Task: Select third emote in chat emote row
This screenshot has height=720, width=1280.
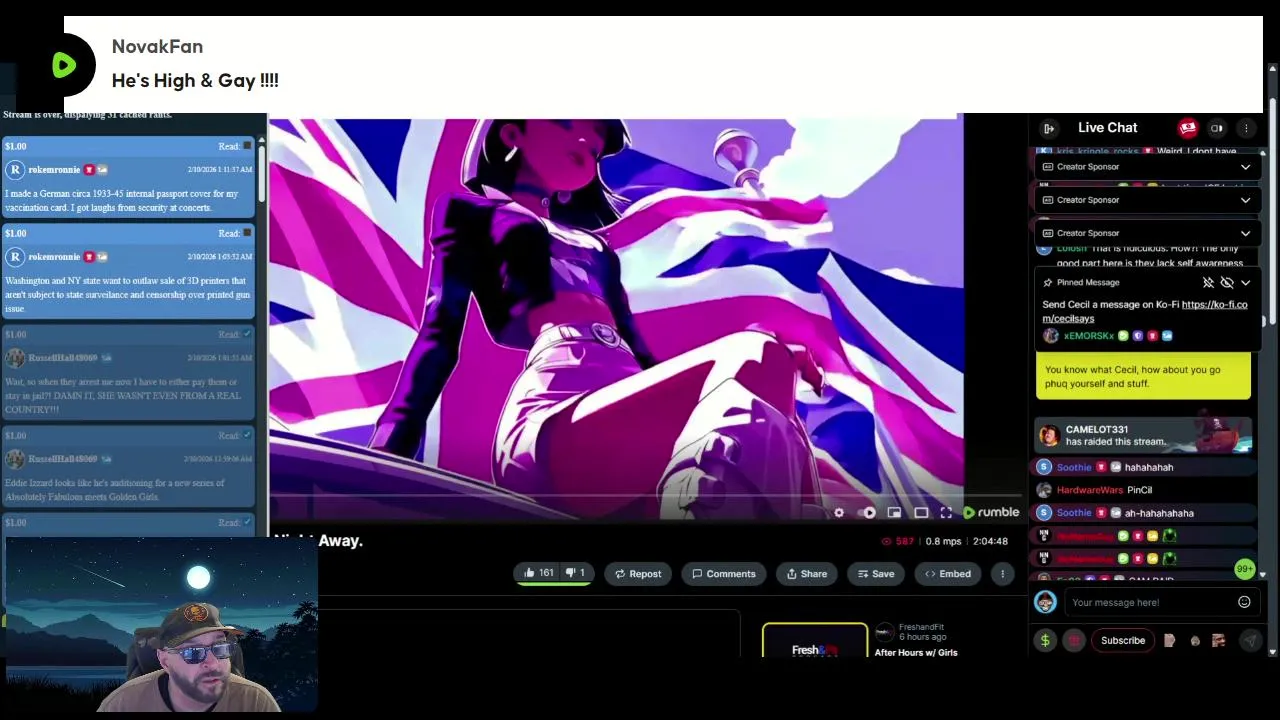Action: (x=1219, y=641)
